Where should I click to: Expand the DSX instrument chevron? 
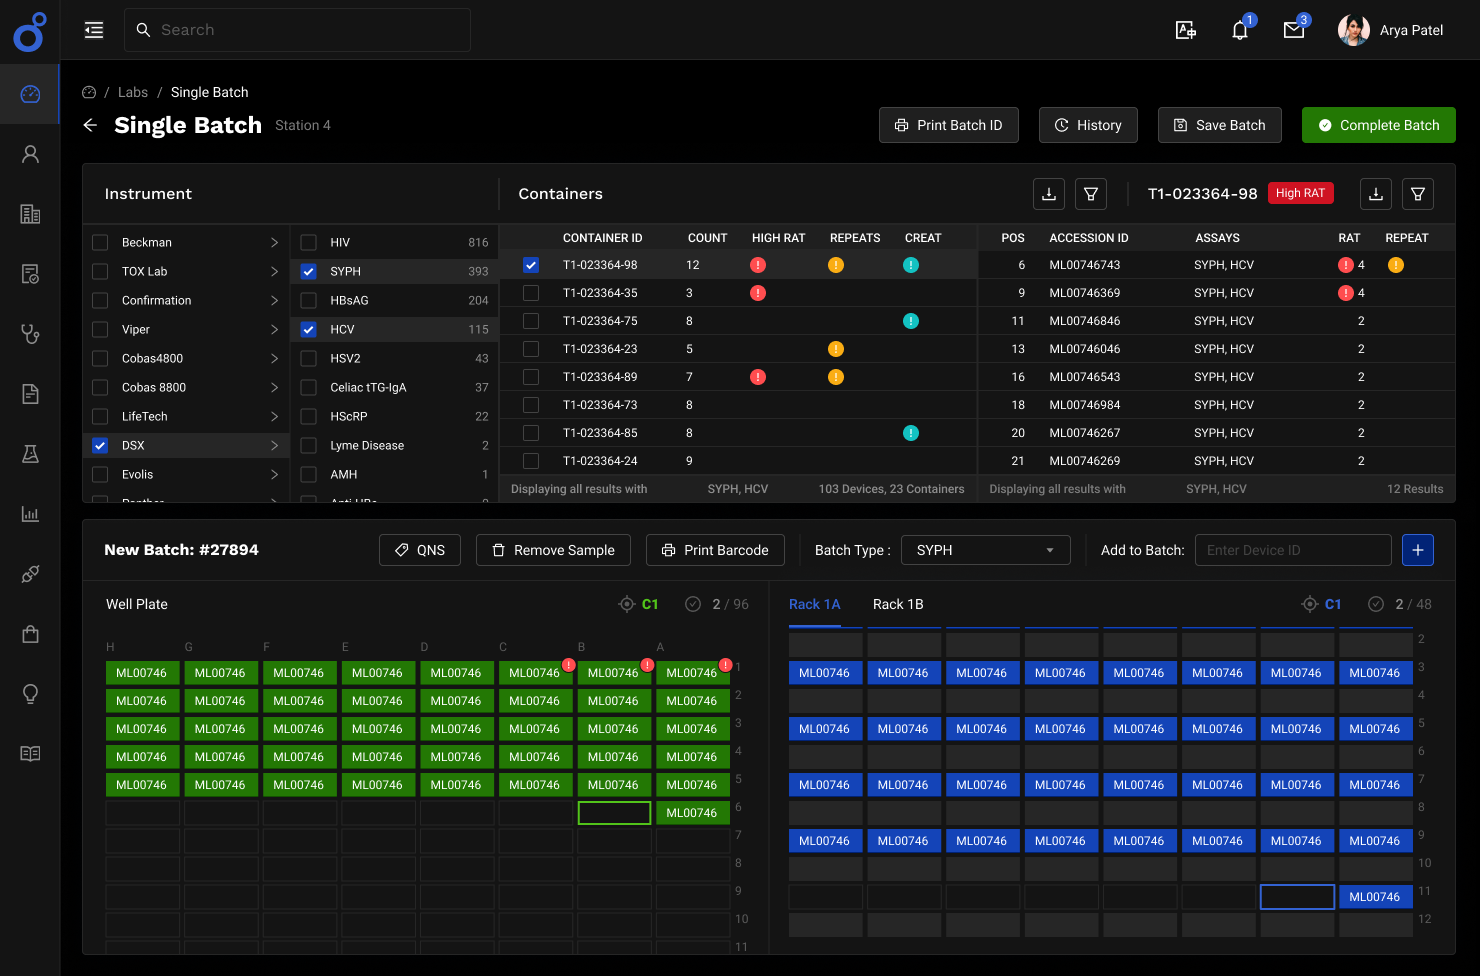[x=274, y=445]
